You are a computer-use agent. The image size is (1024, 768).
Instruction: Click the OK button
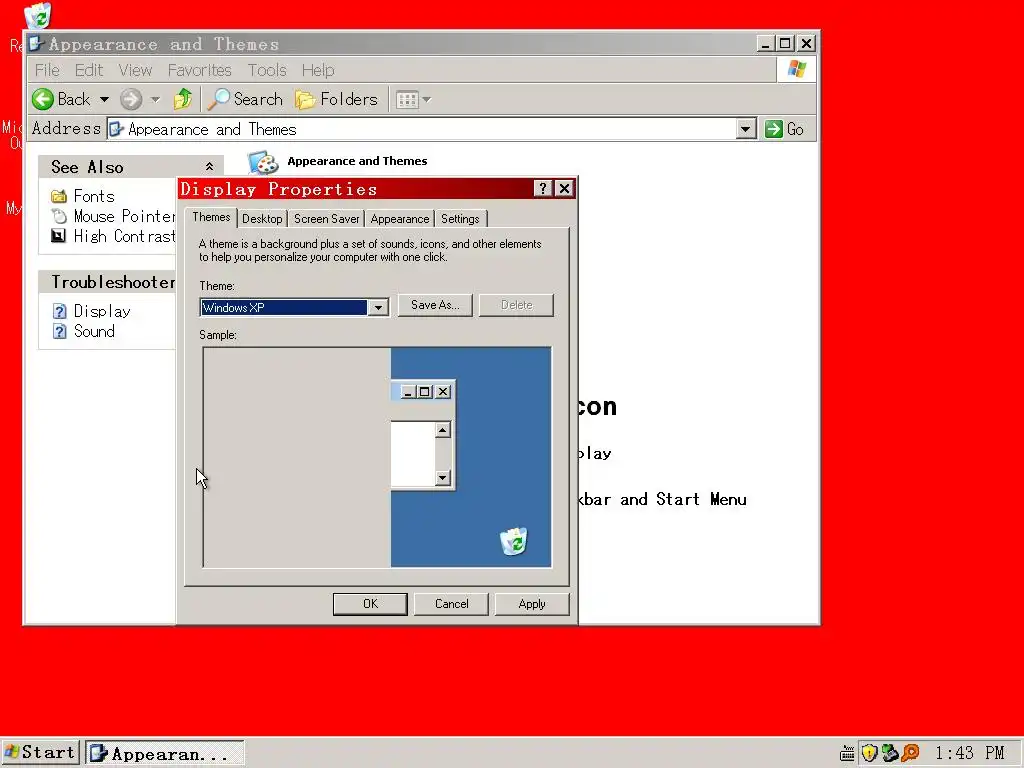[370, 604]
